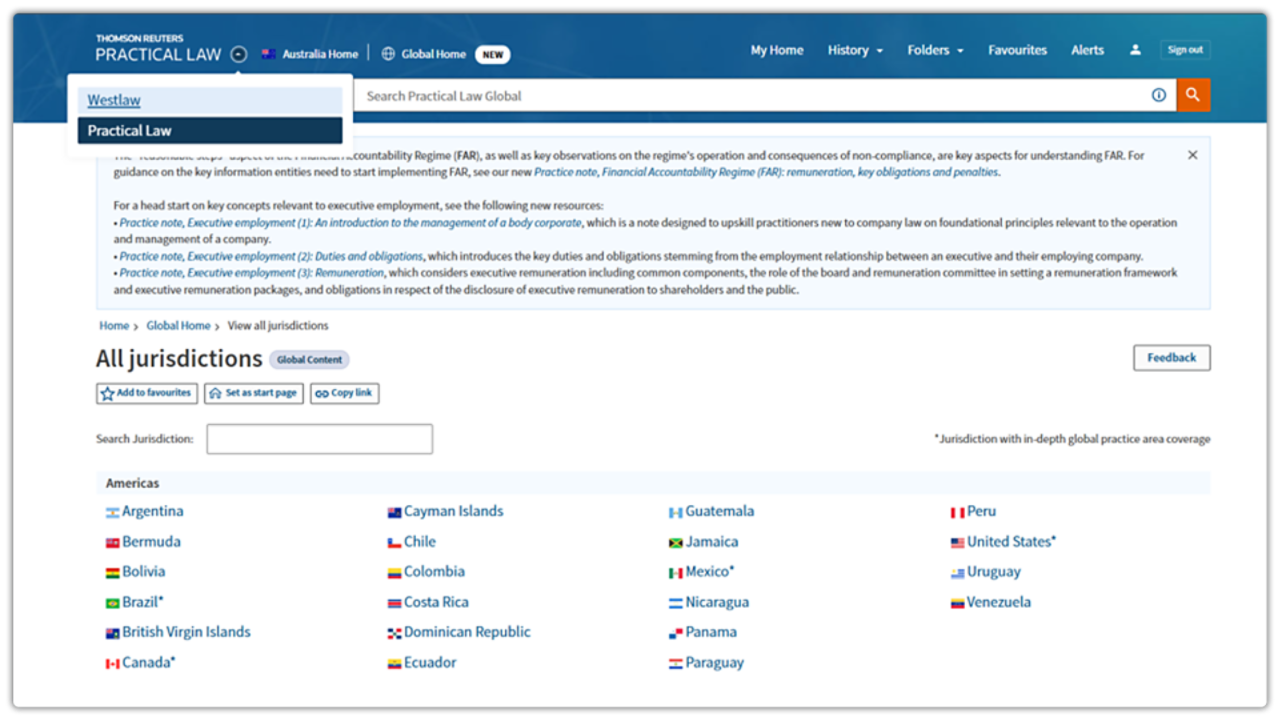Open the Brazil jurisdiction link
This screenshot has width=1280, height=721.
point(140,602)
